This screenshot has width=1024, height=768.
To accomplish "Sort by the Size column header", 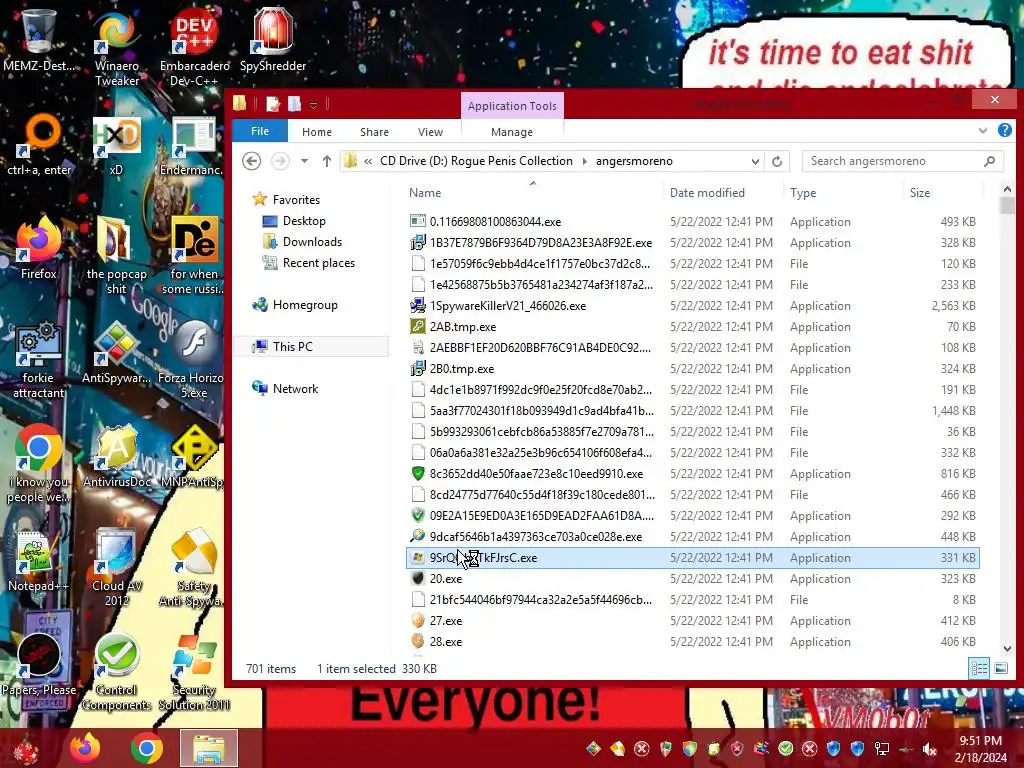I will (x=943, y=193).
